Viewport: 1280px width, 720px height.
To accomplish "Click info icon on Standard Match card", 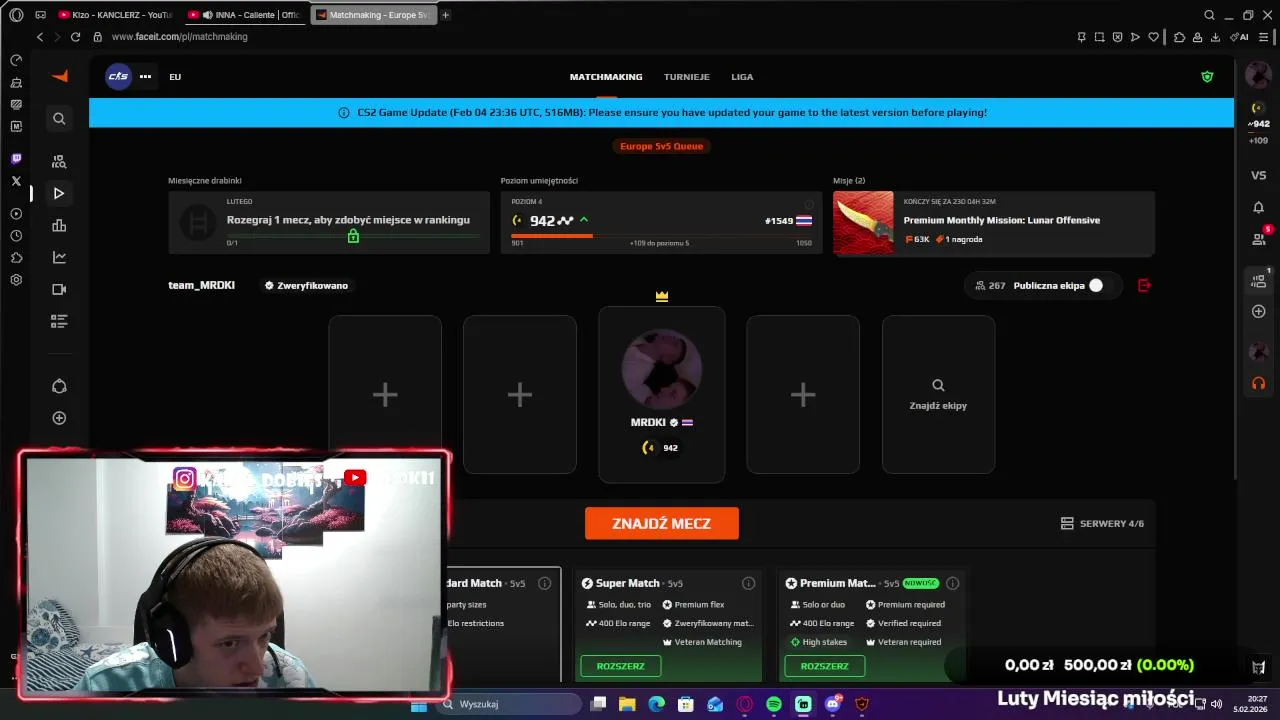I will [544, 583].
